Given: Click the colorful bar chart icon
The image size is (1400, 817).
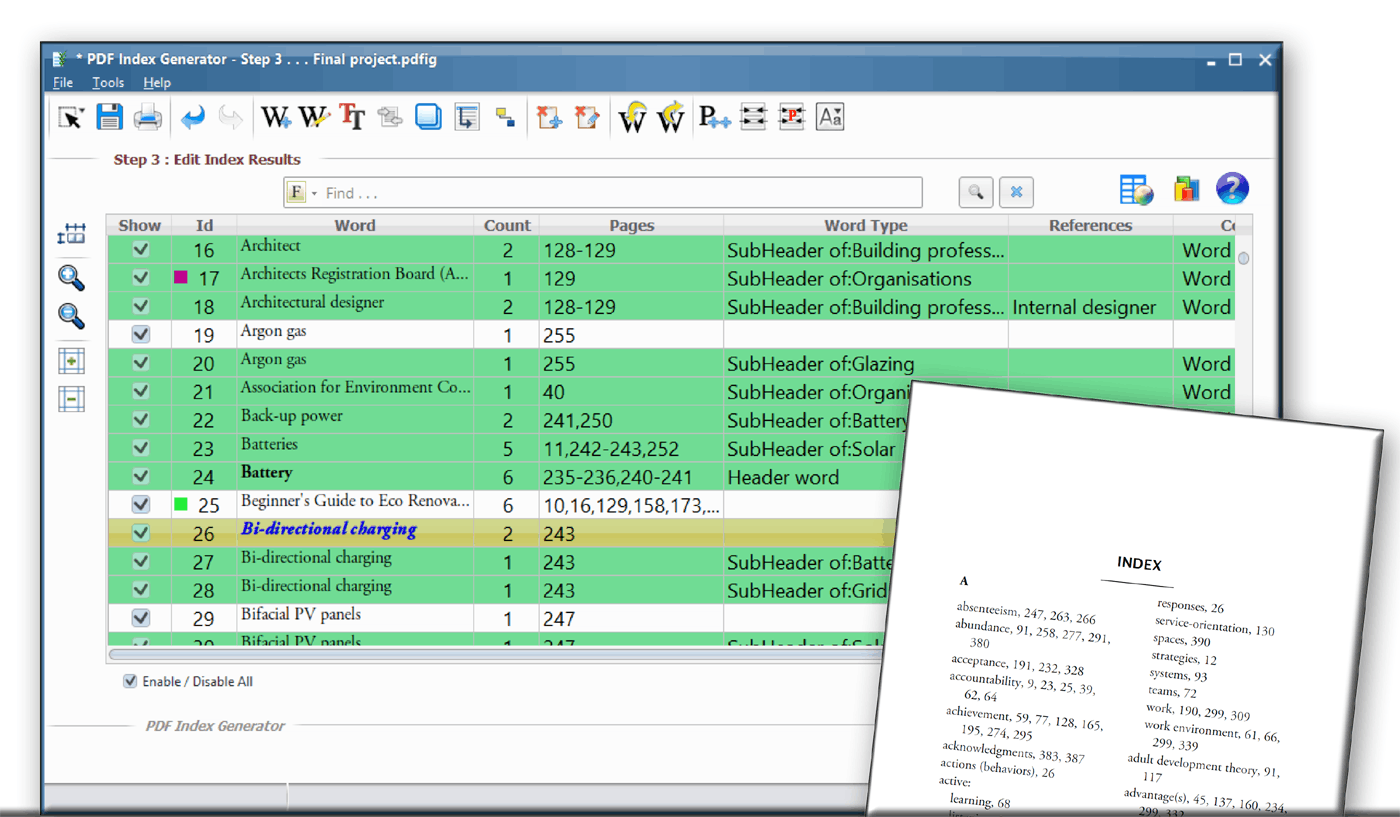Looking at the screenshot, I should pyautogui.click(x=1186, y=189).
